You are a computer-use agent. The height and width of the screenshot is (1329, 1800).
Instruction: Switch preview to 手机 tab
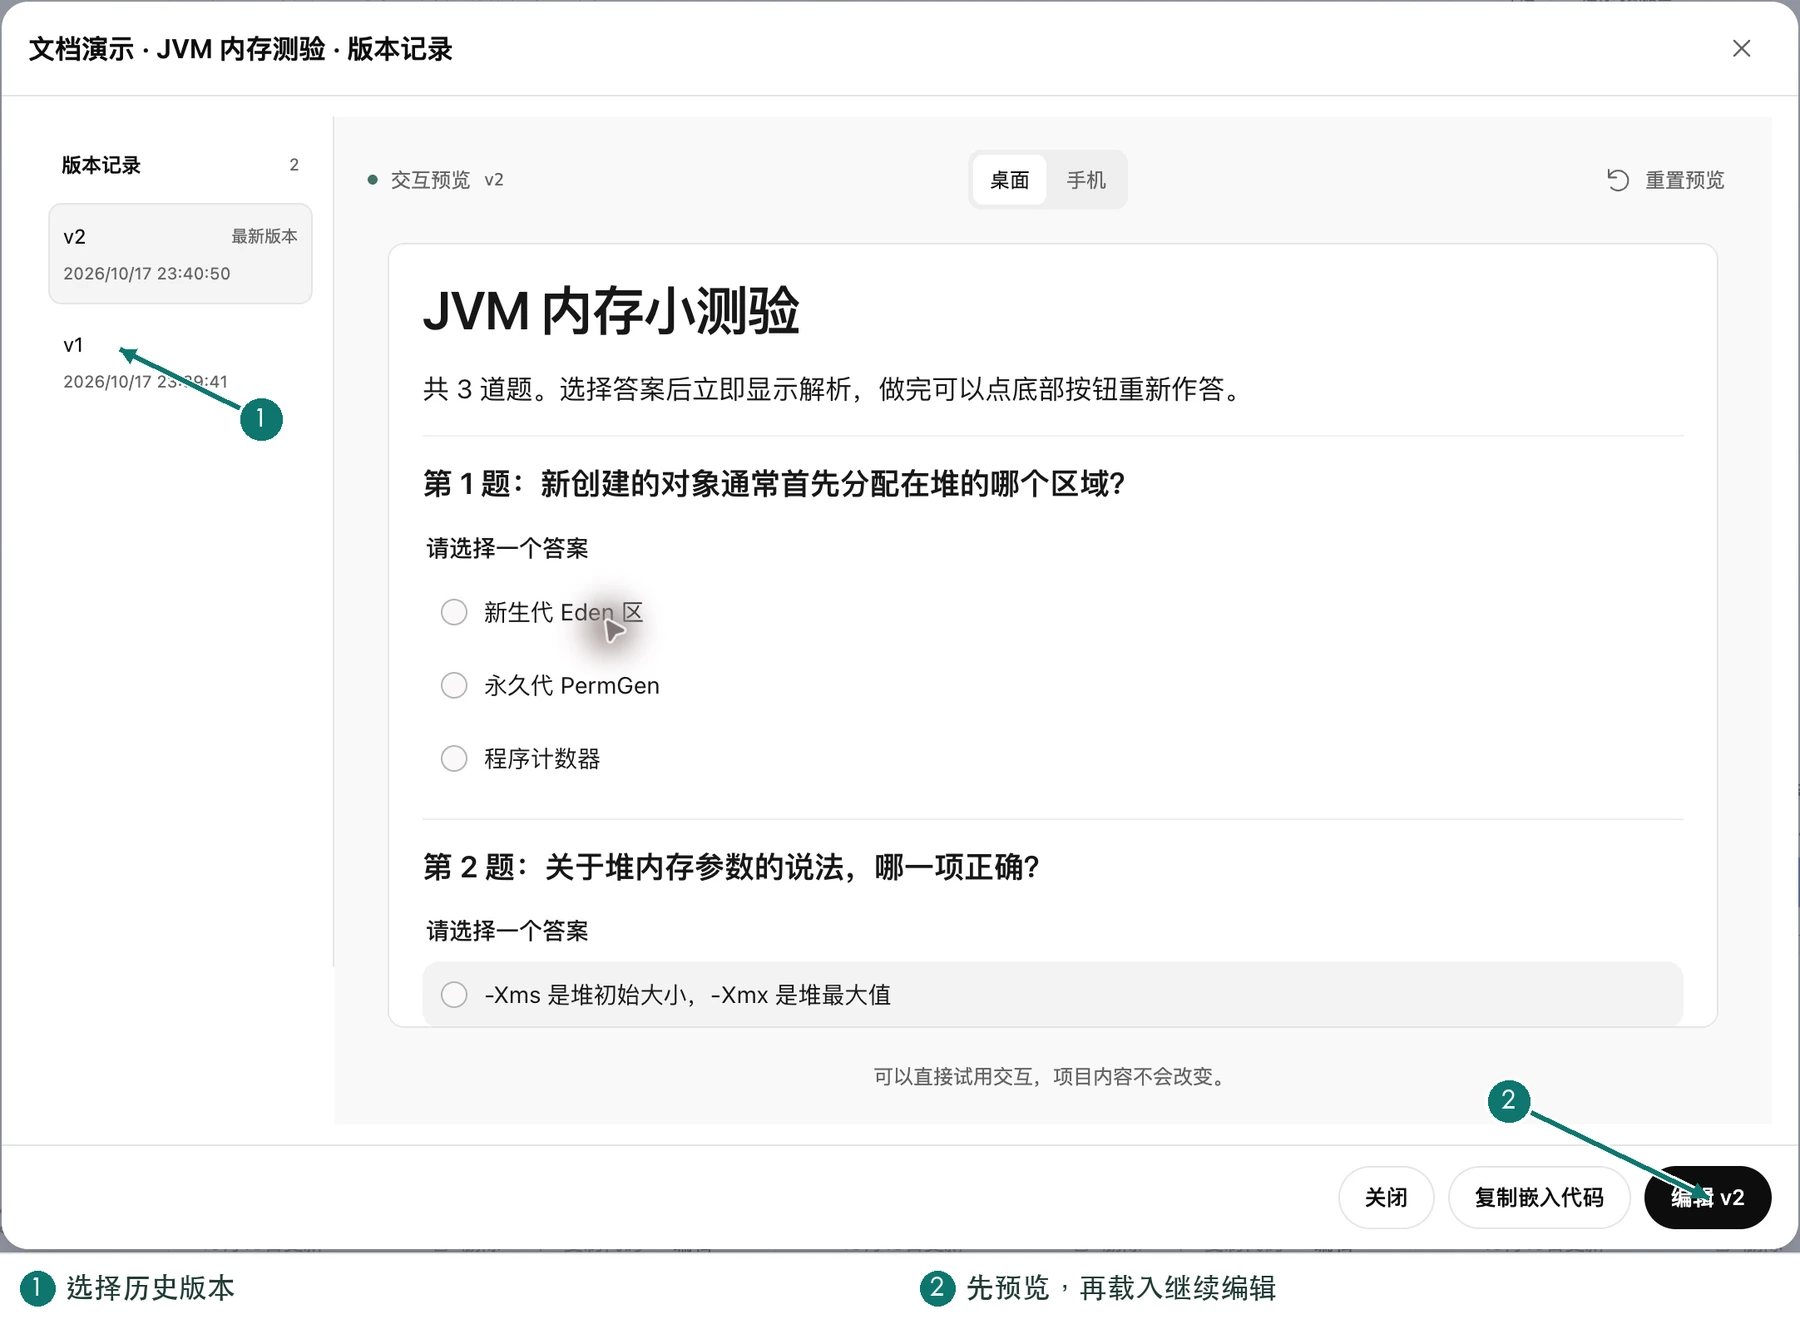click(1086, 180)
